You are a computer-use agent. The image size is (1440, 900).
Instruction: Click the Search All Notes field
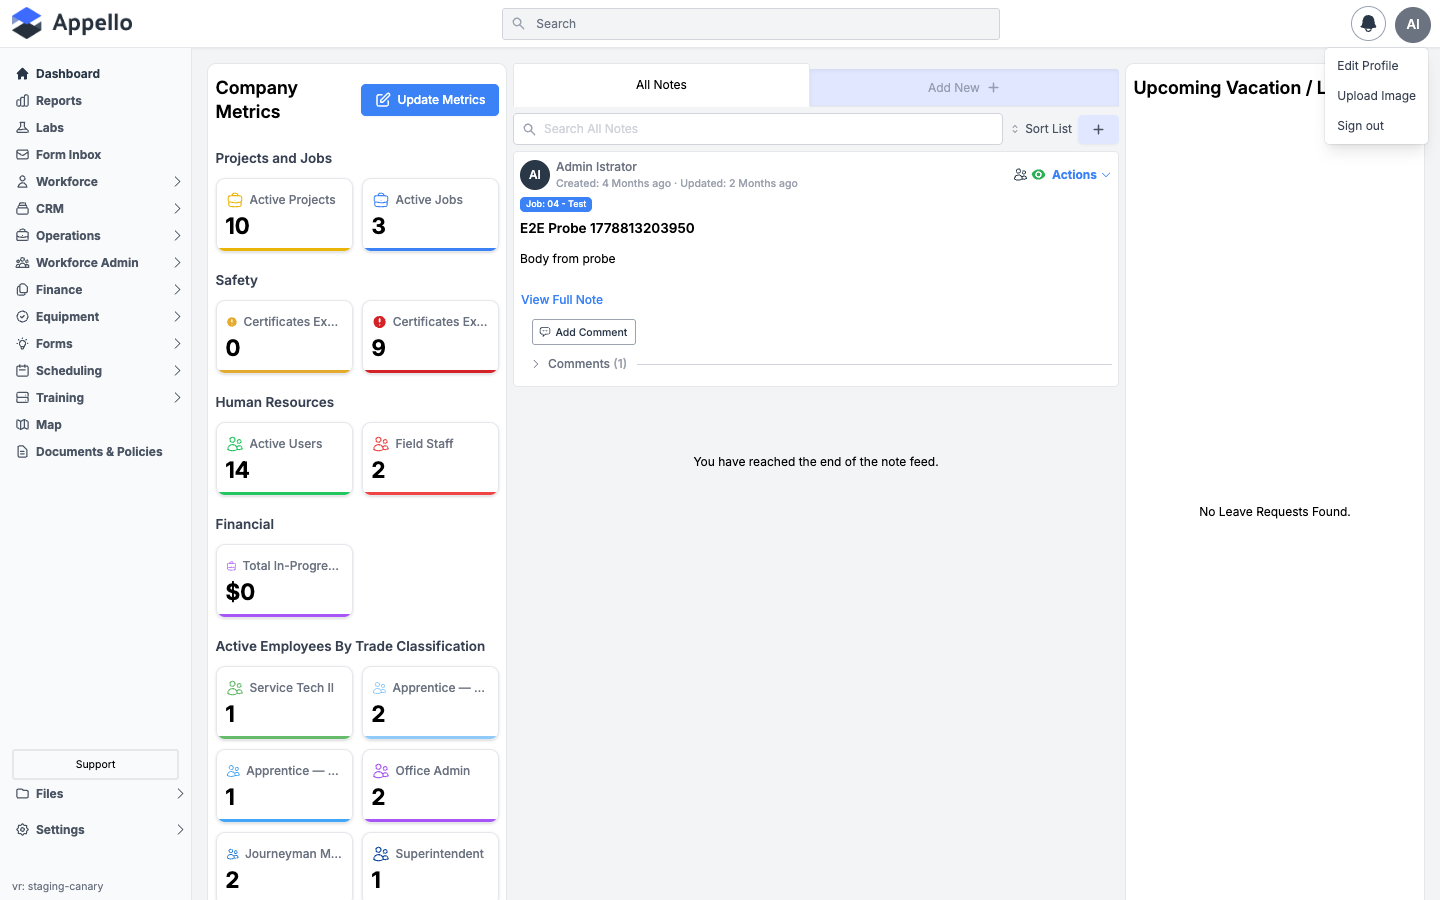click(x=758, y=129)
